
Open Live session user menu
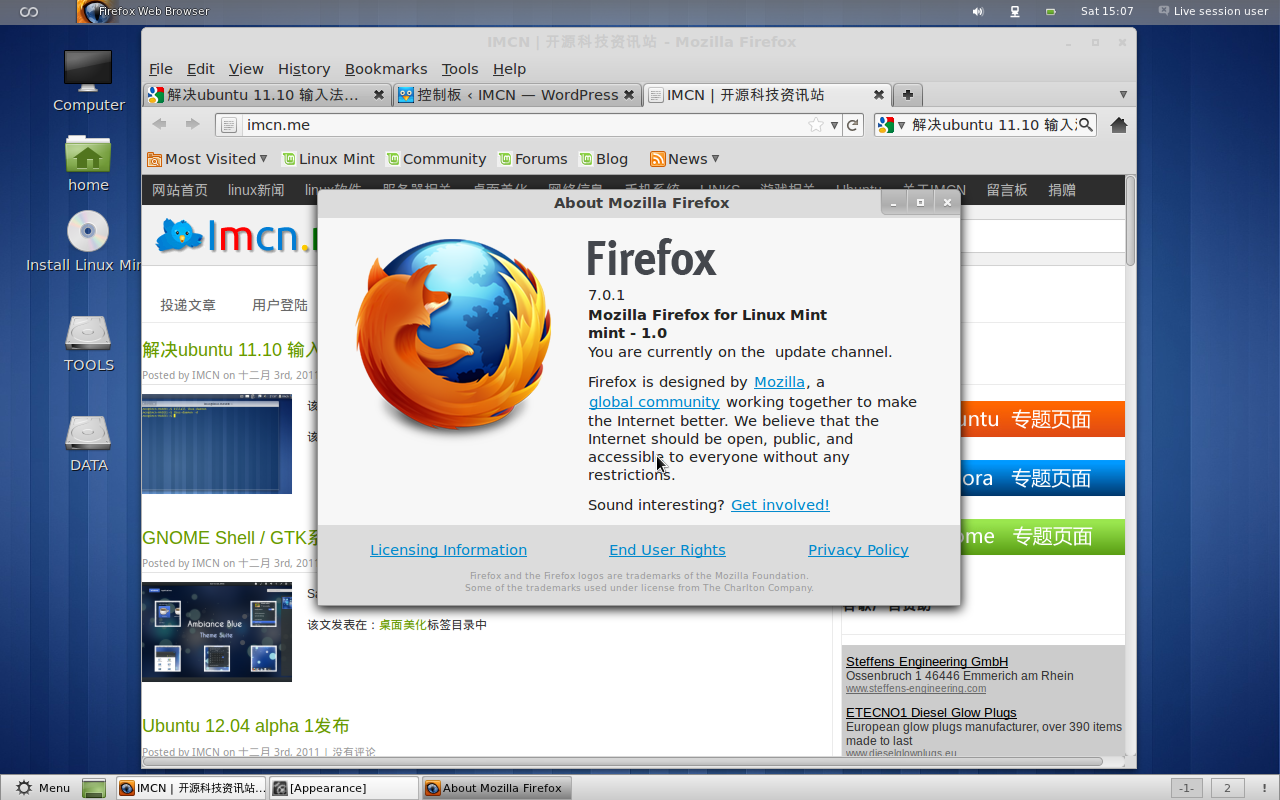(1213, 11)
